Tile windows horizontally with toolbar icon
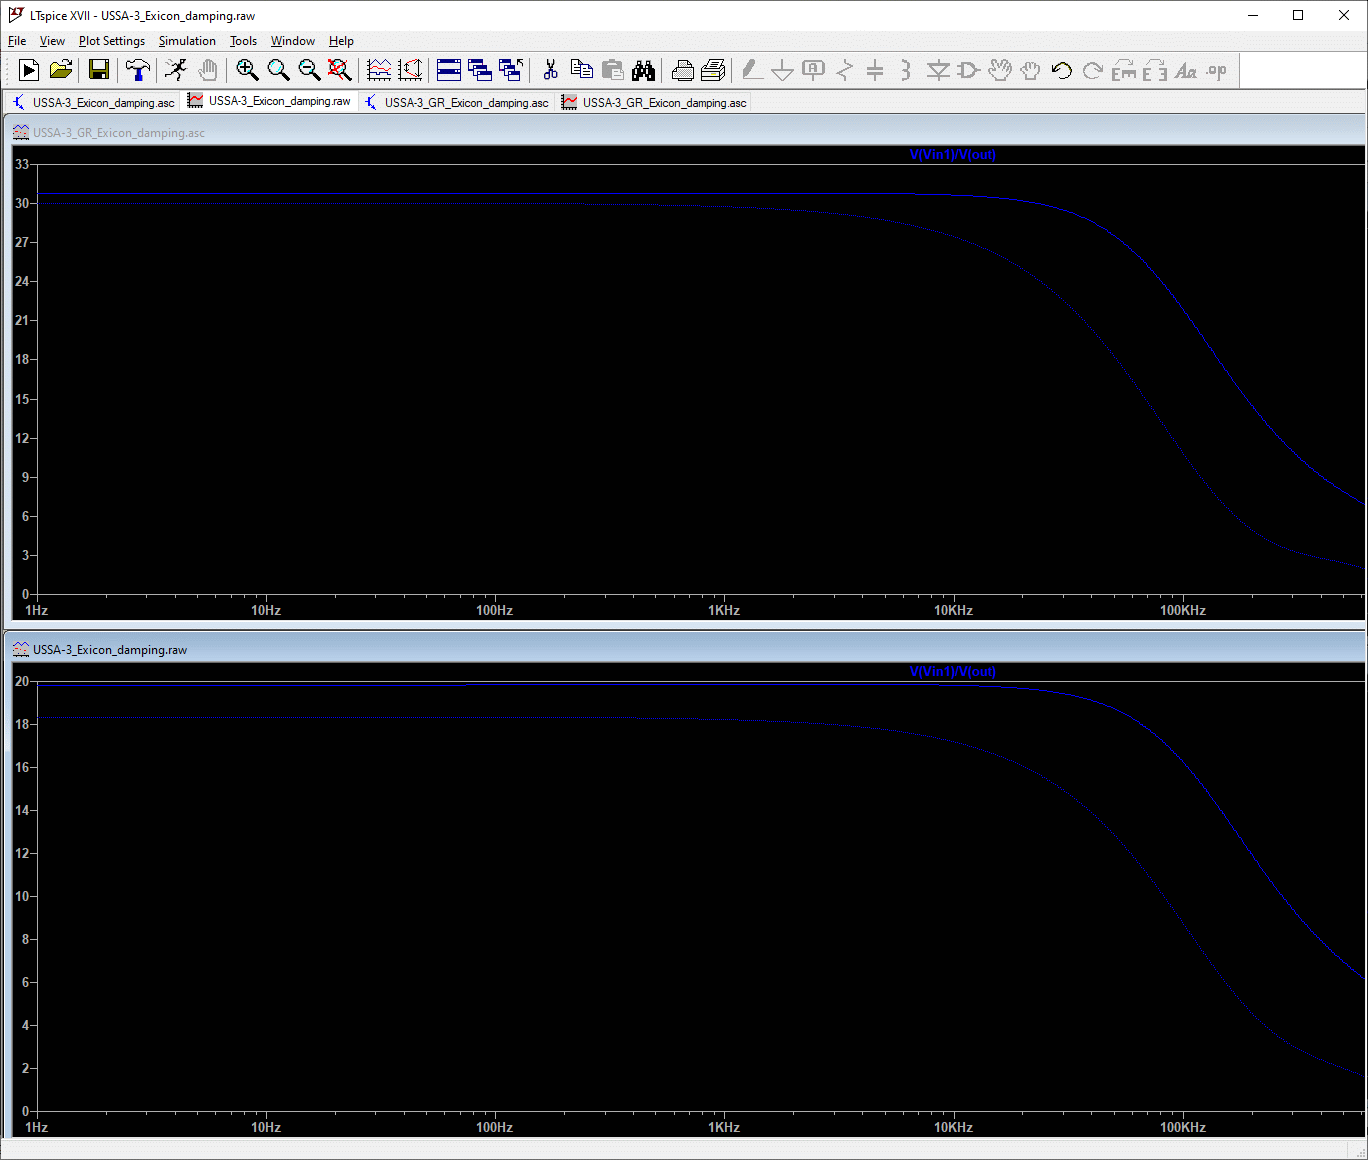This screenshot has height=1160, width=1368. pyautogui.click(x=449, y=70)
